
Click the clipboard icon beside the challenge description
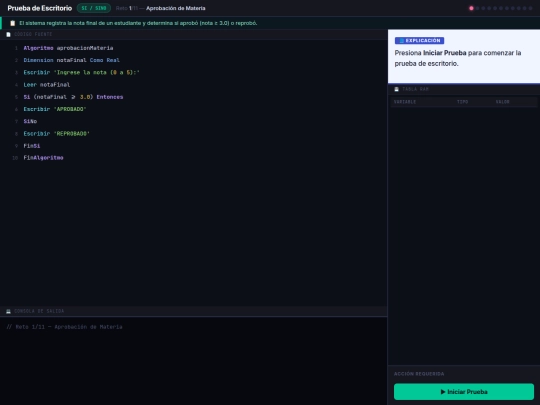(13, 23)
